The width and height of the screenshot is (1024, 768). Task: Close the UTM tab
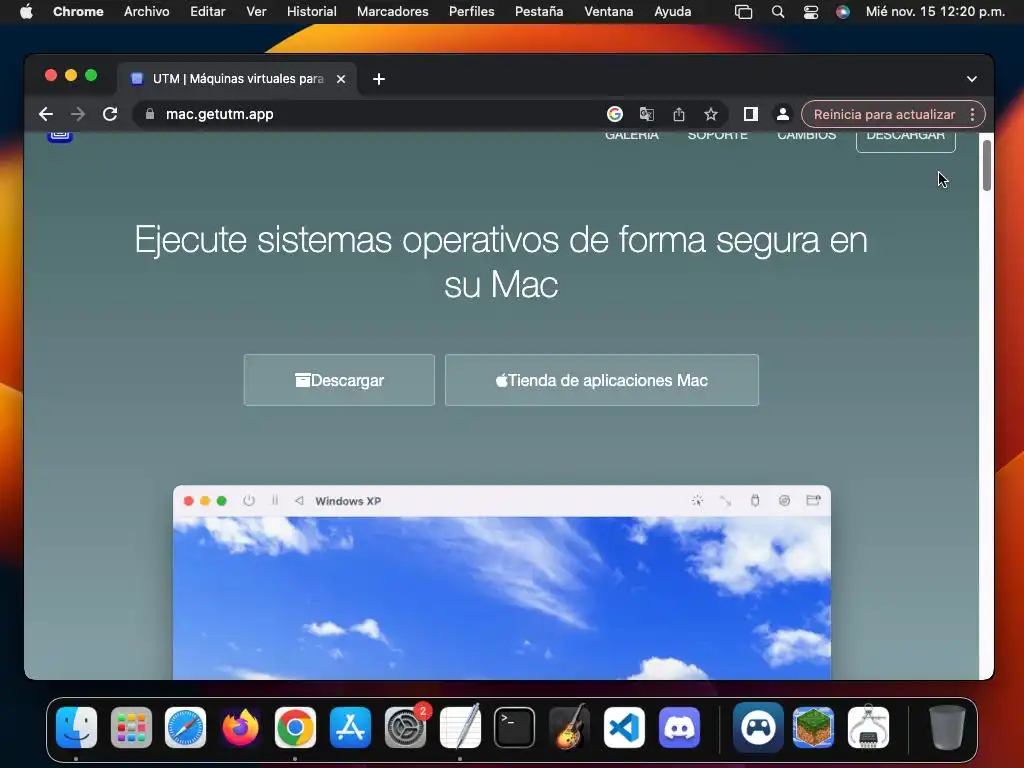click(341, 79)
